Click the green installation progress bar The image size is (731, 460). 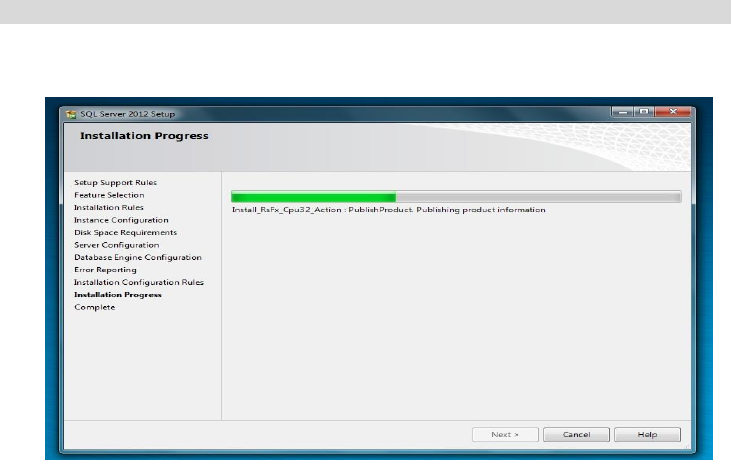456,197
